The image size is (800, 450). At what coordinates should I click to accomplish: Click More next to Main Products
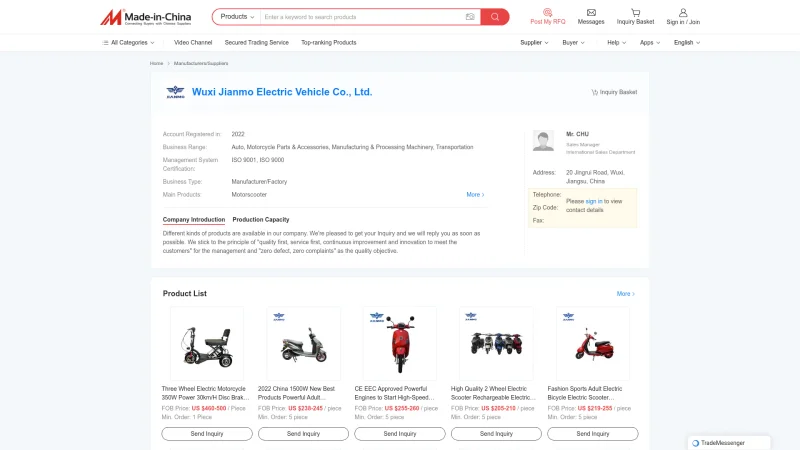coord(475,194)
